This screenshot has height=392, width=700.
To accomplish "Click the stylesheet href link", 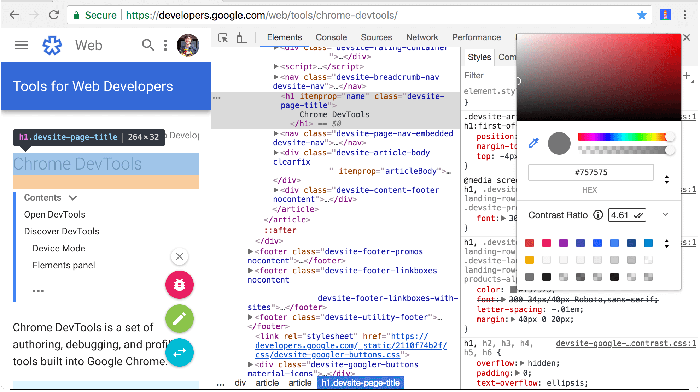I will click(x=351, y=346).
